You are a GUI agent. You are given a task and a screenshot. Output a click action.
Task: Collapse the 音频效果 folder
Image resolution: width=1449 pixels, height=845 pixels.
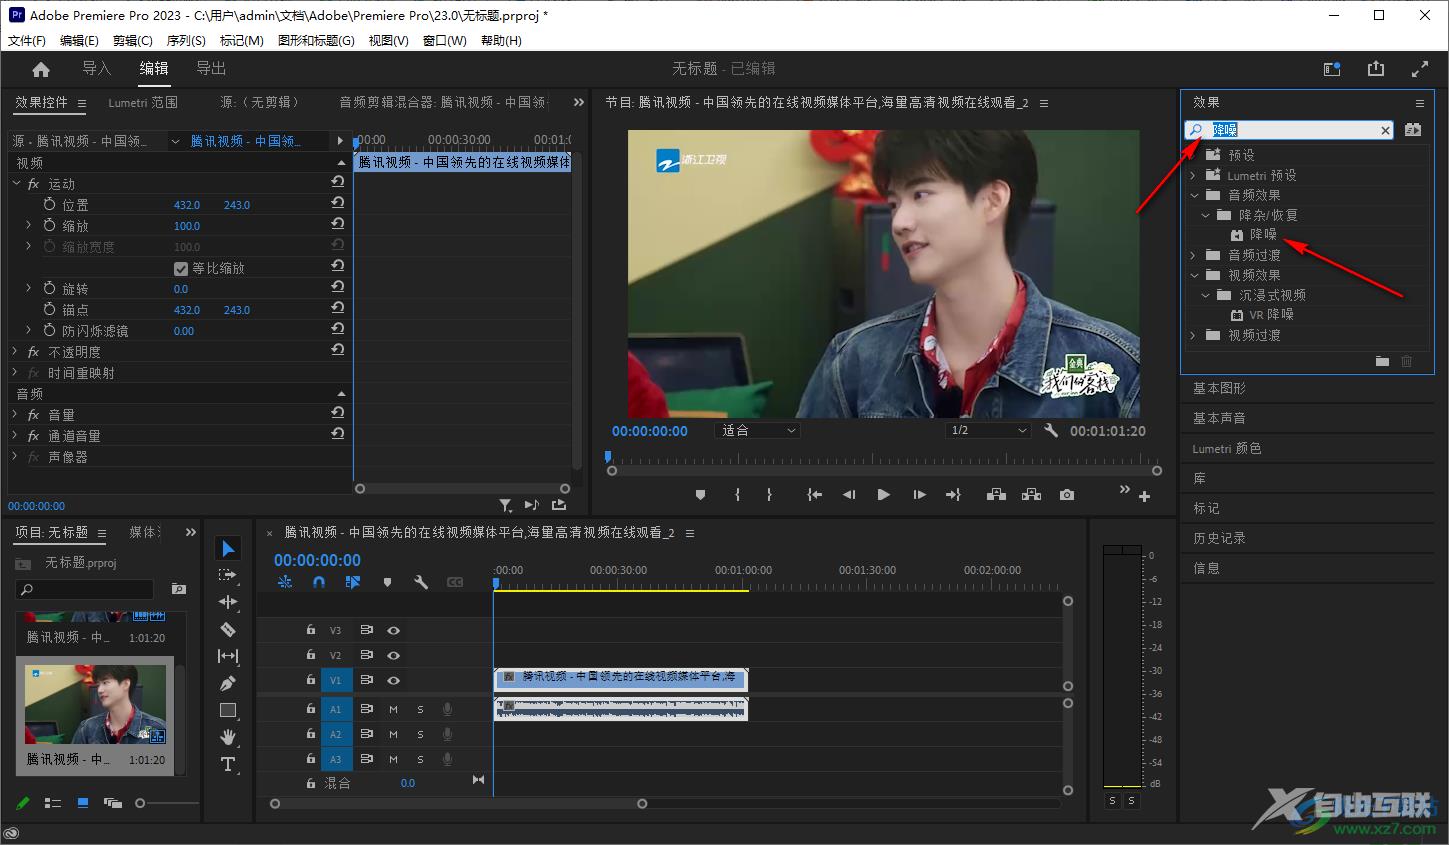(x=1193, y=195)
